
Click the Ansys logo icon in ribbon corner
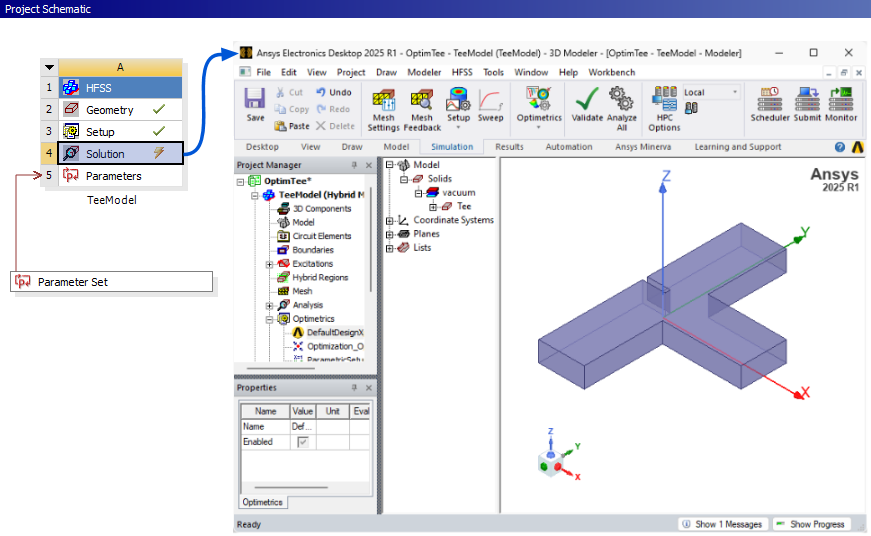[x=858, y=147]
